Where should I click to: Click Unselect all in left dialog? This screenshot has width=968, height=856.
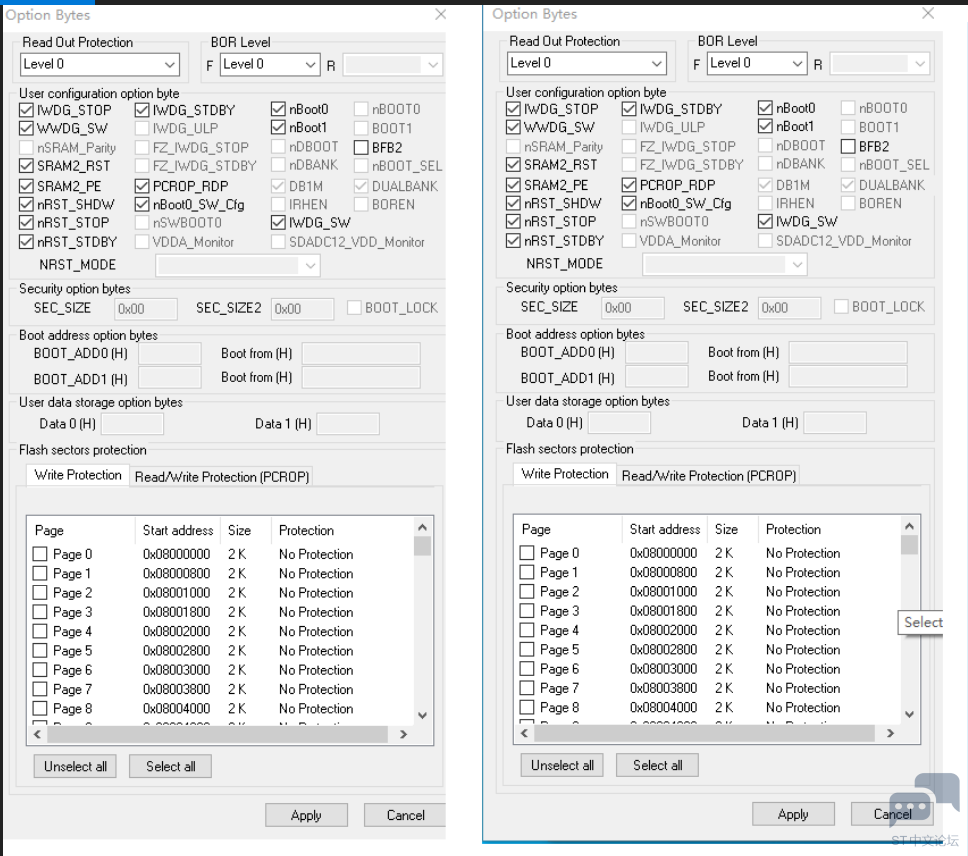pyautogui.click(x=75, y=767)
